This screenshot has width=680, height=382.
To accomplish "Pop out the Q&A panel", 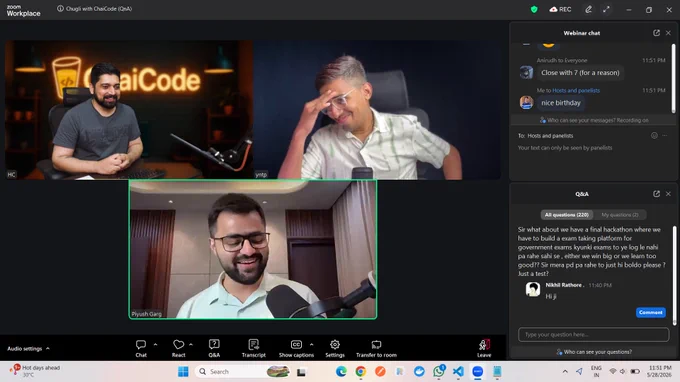I will coord(656,194).
